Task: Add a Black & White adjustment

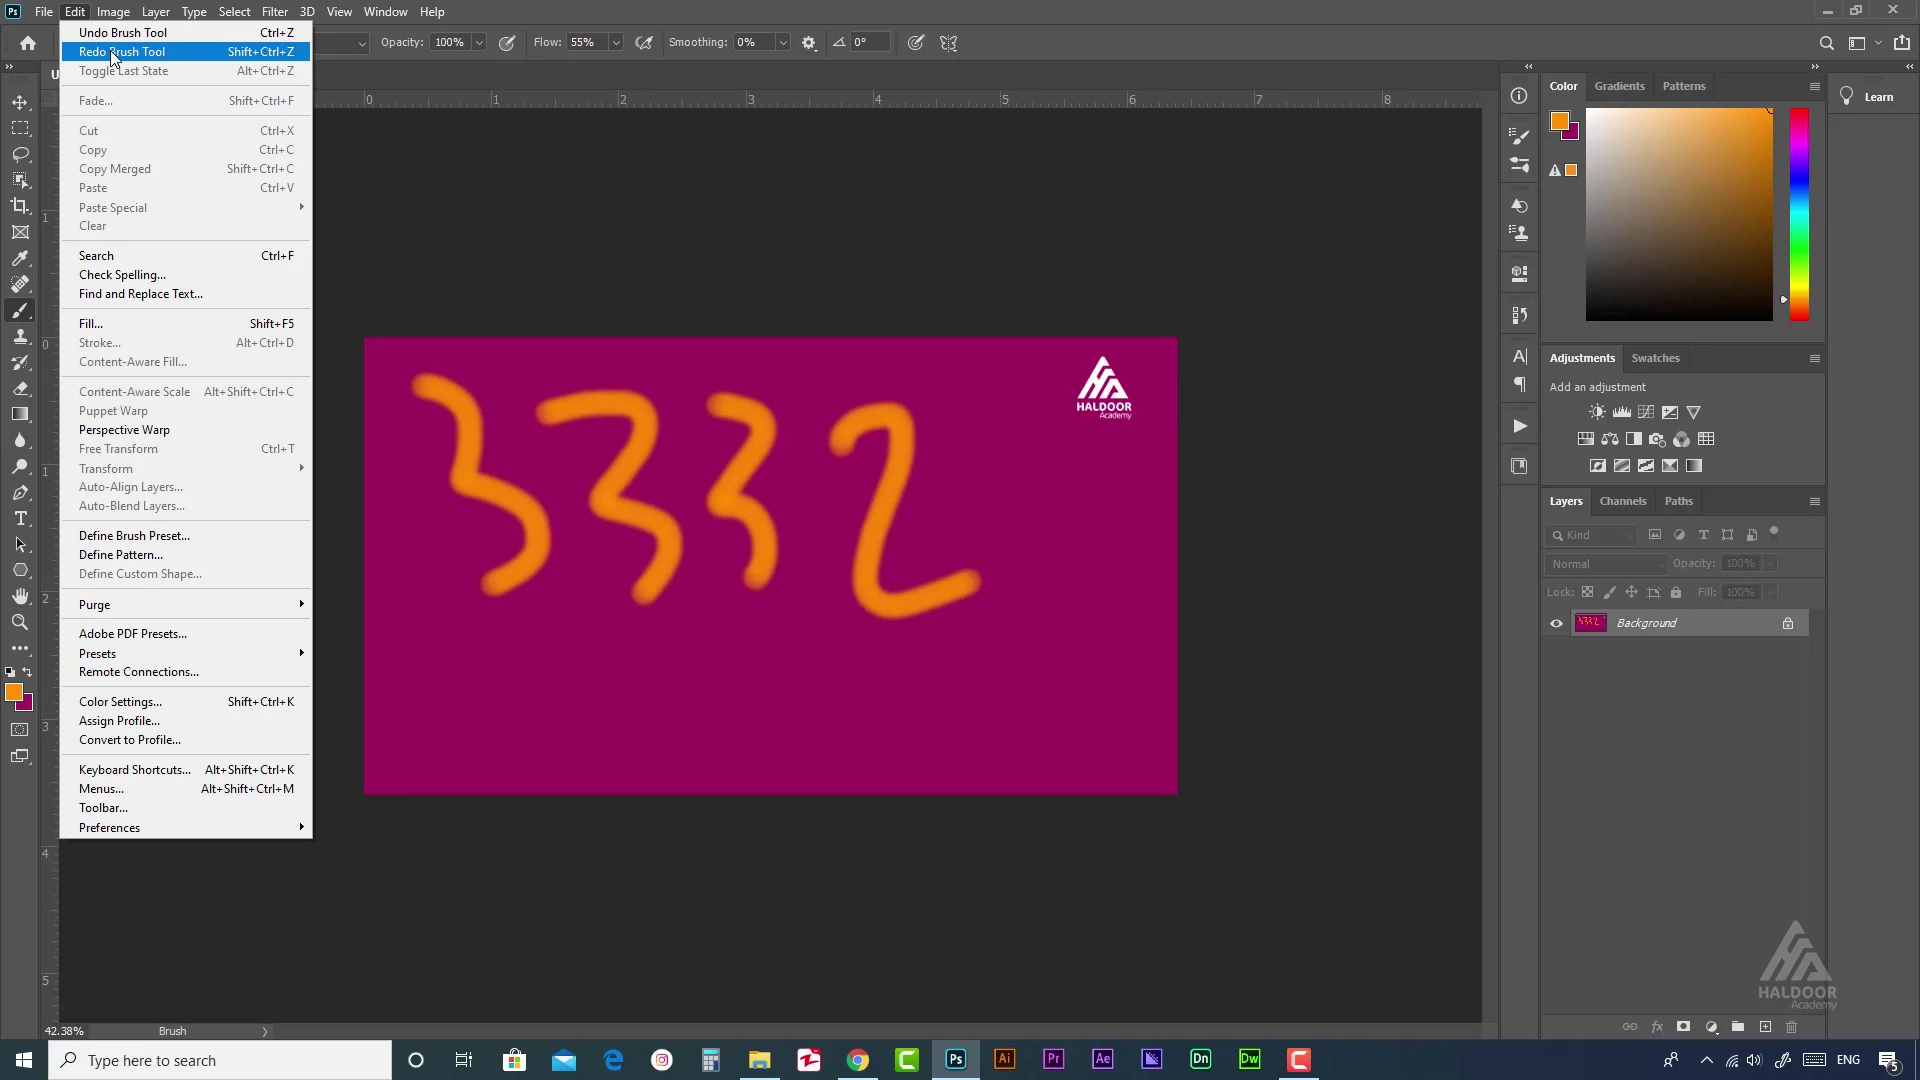Action: tap(1634, 439)
